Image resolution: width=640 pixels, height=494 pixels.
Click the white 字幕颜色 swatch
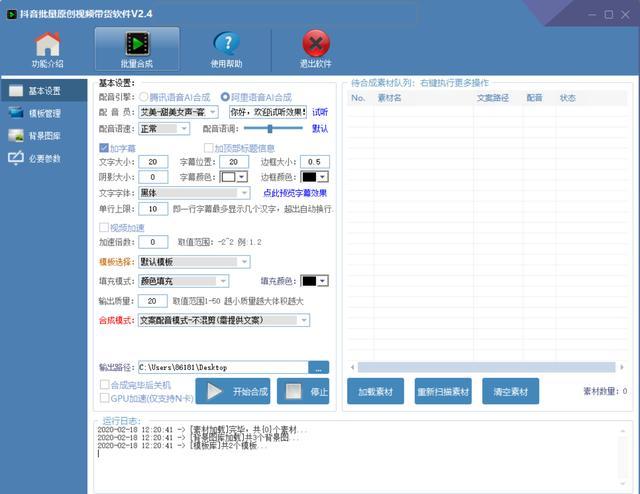(x=228, y=177)
